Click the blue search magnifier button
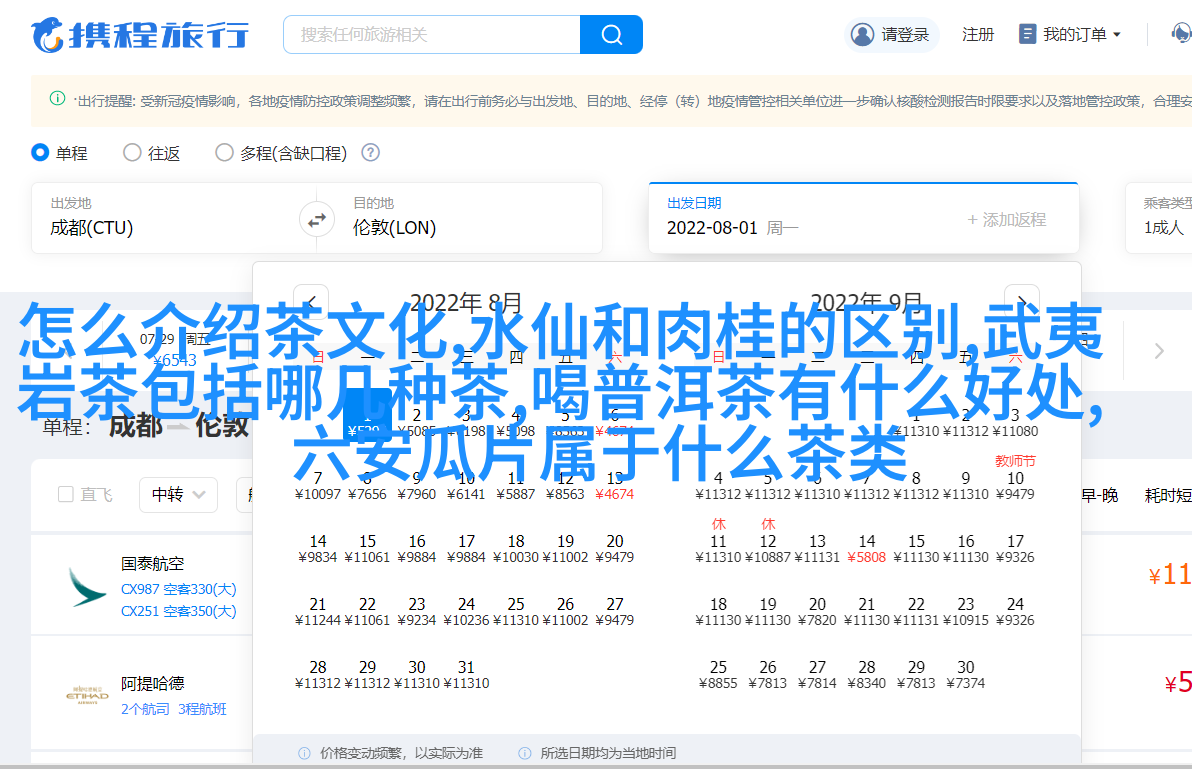The width and height of the screenshot is (1192, 769). pyautogui.click(x=611, y=35)
